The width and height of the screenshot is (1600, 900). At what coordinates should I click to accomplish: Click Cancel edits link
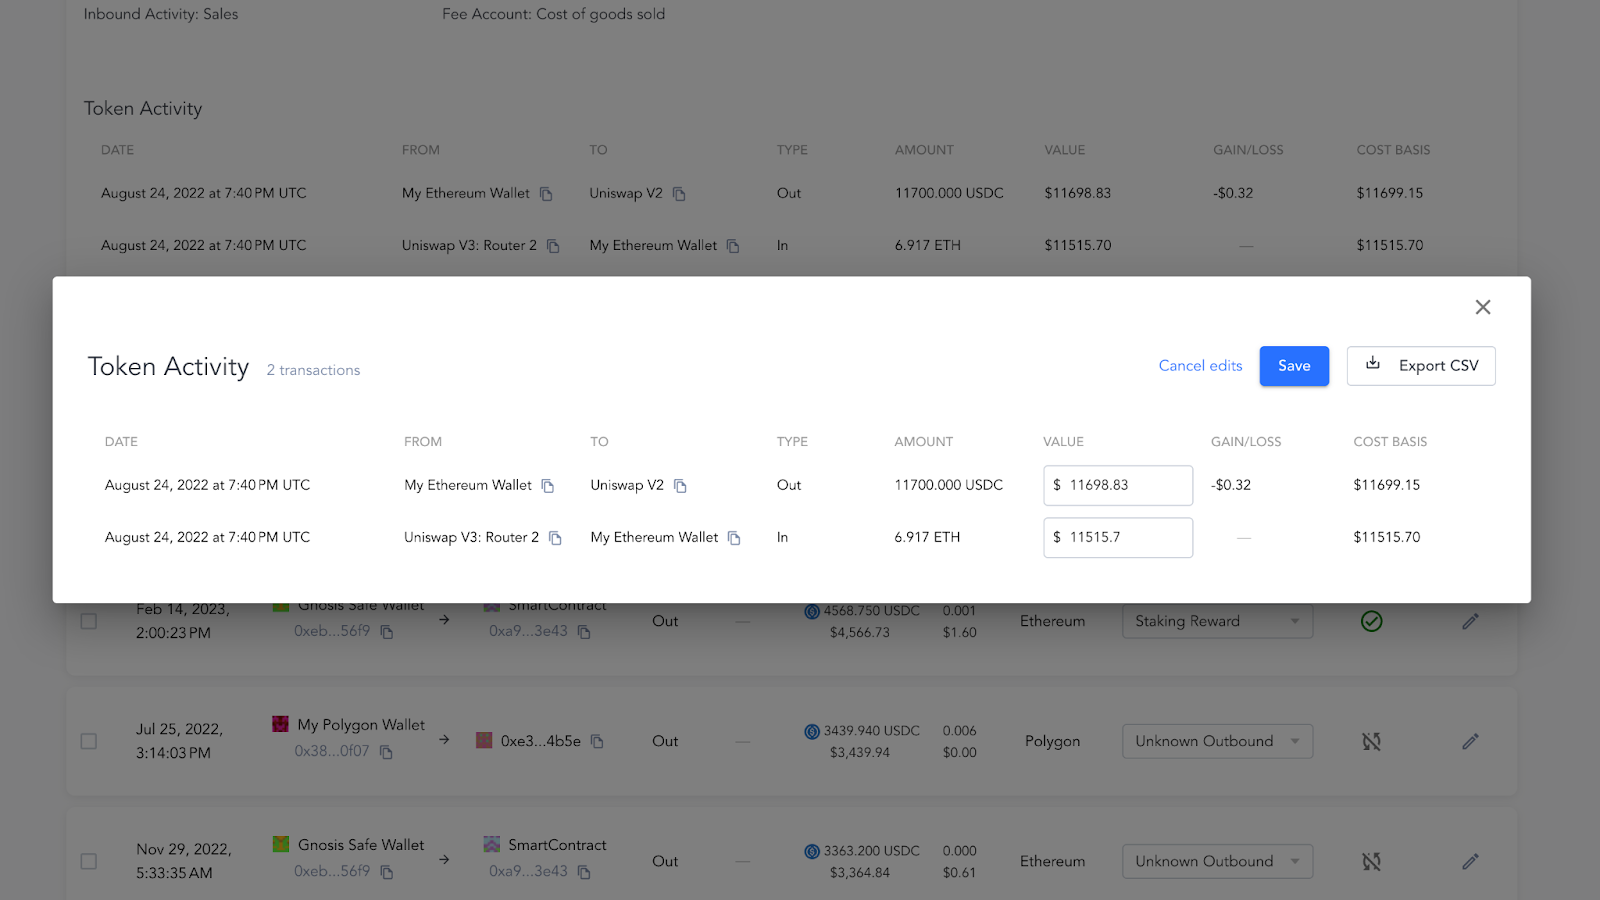pyautogui.click(x=1200, y=366)
